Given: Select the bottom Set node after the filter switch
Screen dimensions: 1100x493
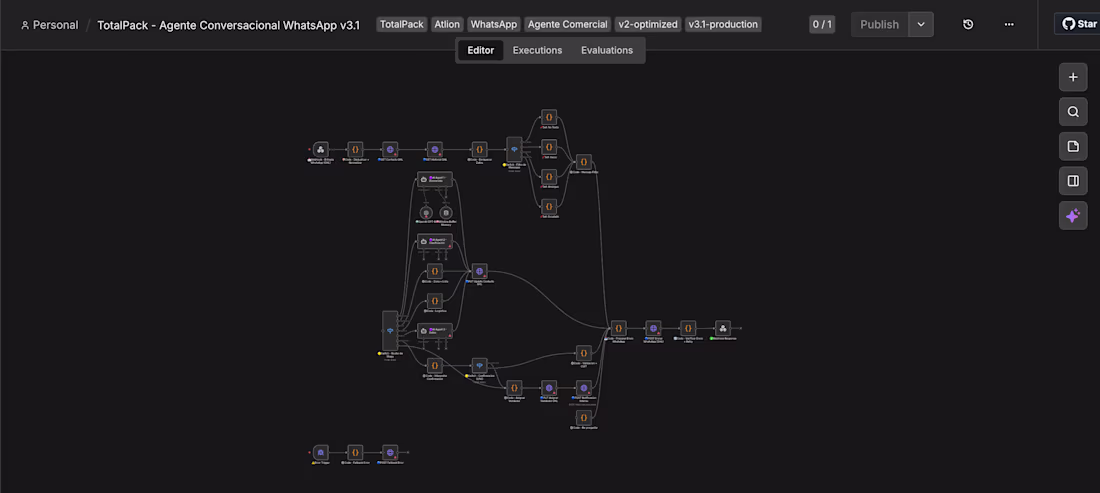Looking at the screenshot, I should point(549,206).
